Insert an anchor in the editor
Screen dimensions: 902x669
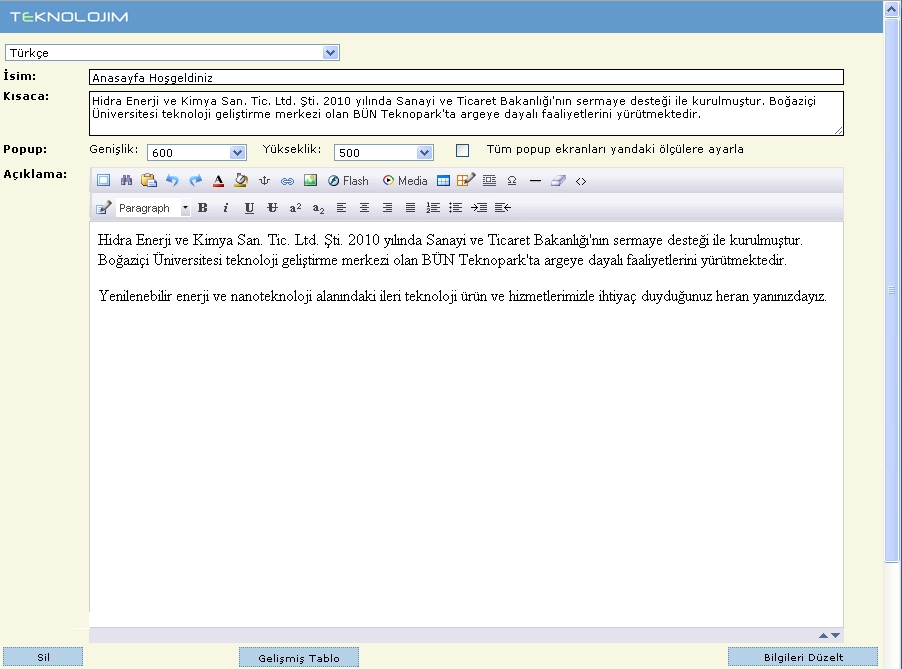[x=265, y=181]
